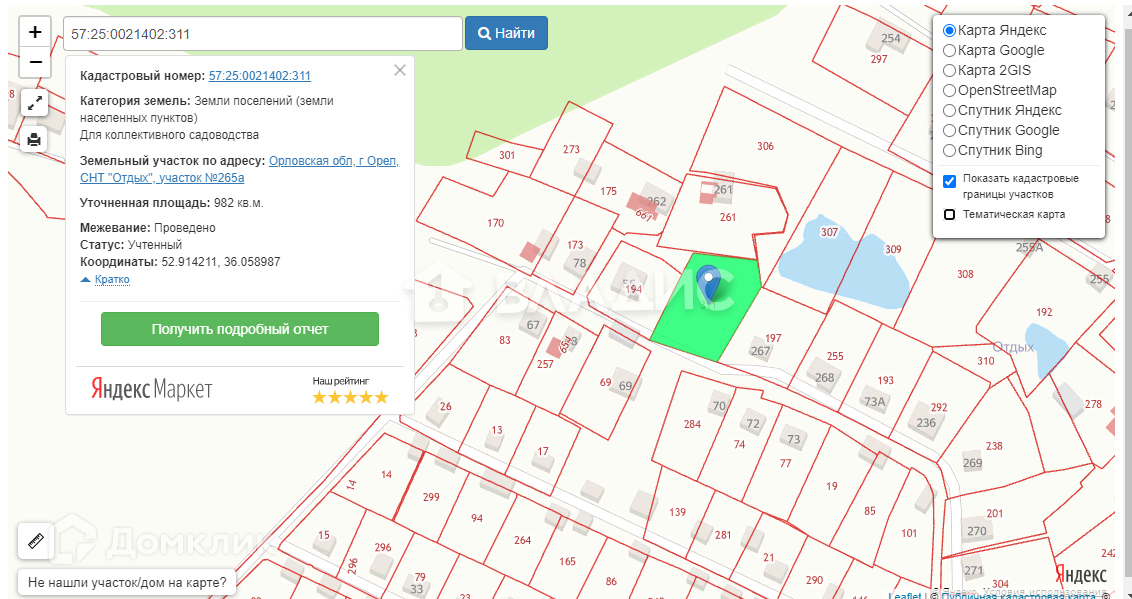
Task: Click parcel labeled 299 on map
Action: coord(431,497)
